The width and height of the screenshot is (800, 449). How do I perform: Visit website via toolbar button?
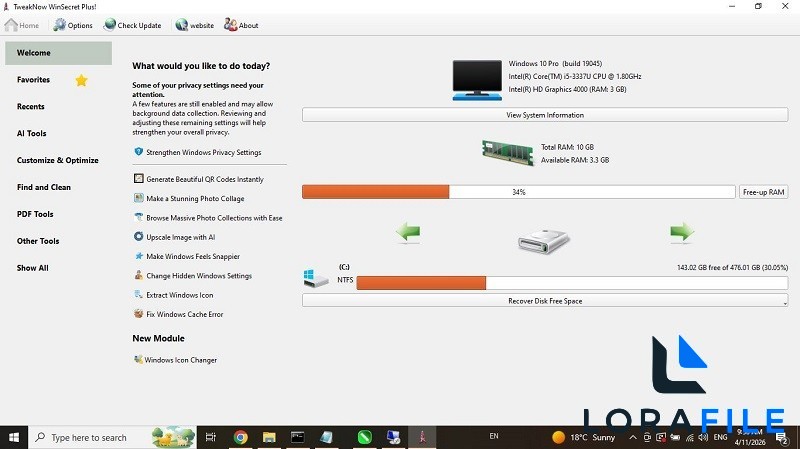pos(194,25)
